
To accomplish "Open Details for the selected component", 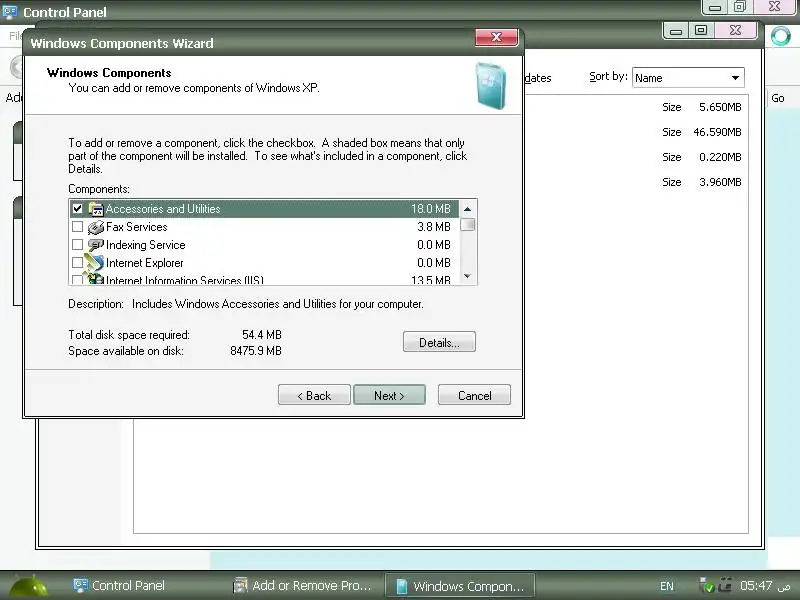I will coord(439,342).
